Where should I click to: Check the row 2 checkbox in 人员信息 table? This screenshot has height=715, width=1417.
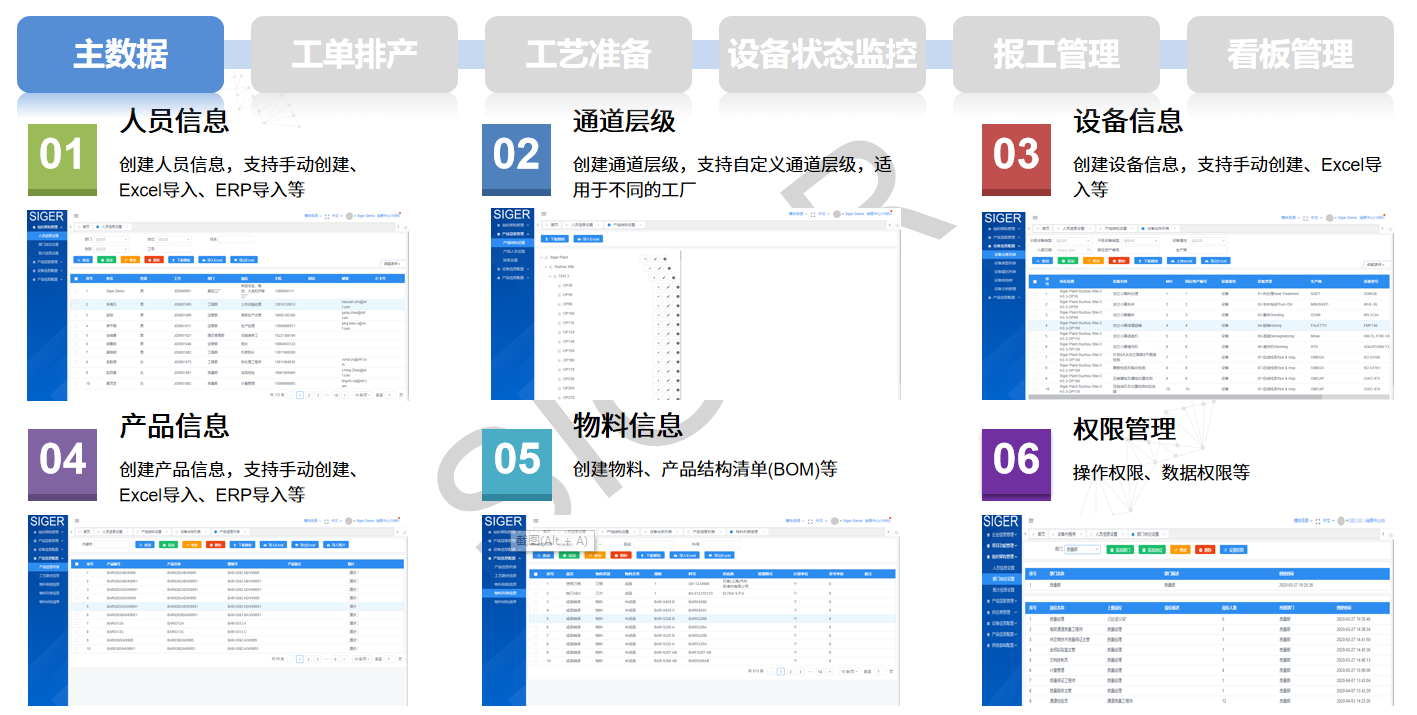(76, 304)
